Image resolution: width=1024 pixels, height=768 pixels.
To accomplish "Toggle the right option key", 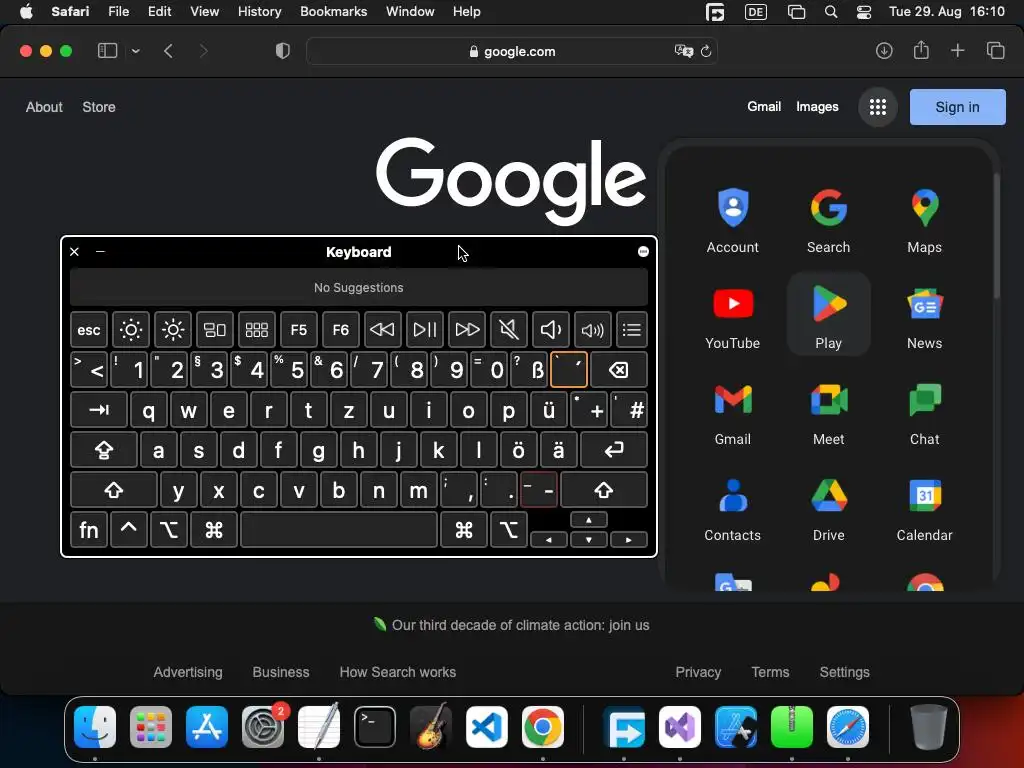I will [509, 530].
